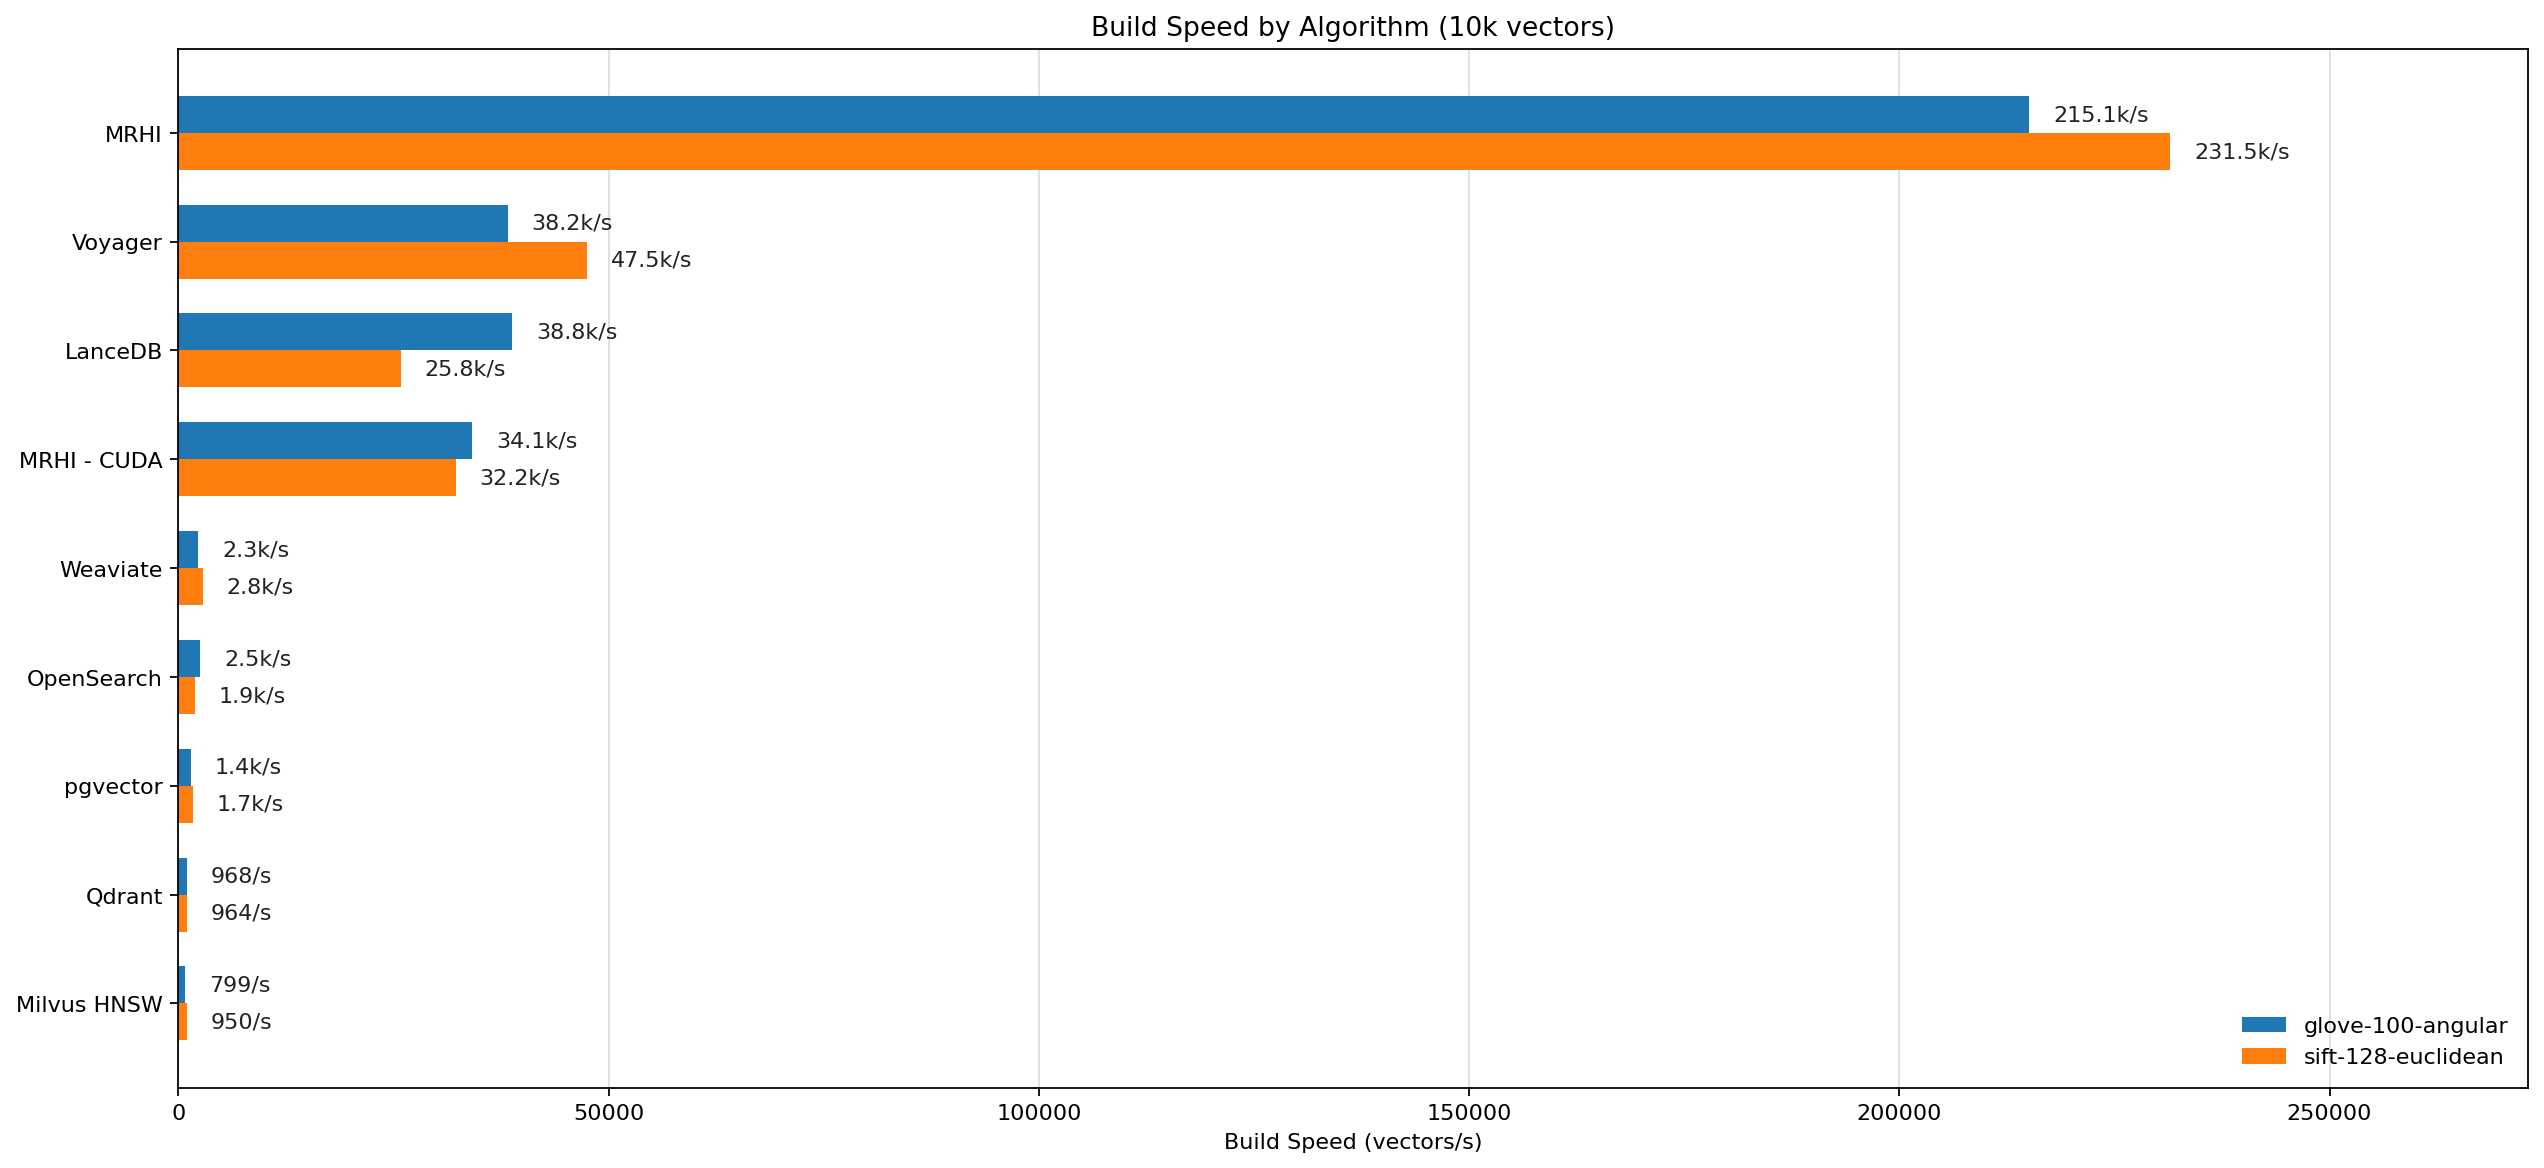Click the blue Voyager bar
The image size is (2544, 1168).
click(x=343, y=224)
